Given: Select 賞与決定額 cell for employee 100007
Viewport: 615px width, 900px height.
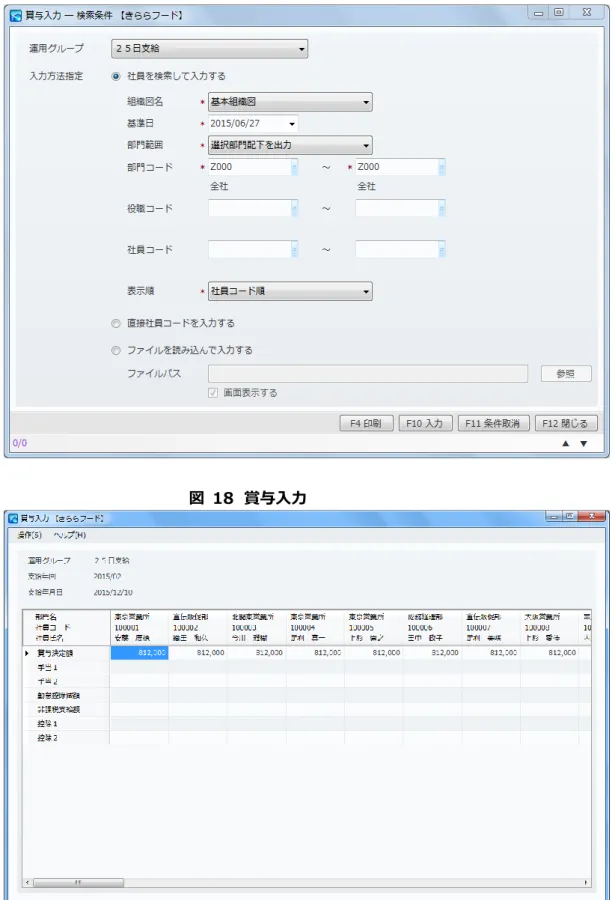Looking at the screenshot, I should [x=490, y=653].
